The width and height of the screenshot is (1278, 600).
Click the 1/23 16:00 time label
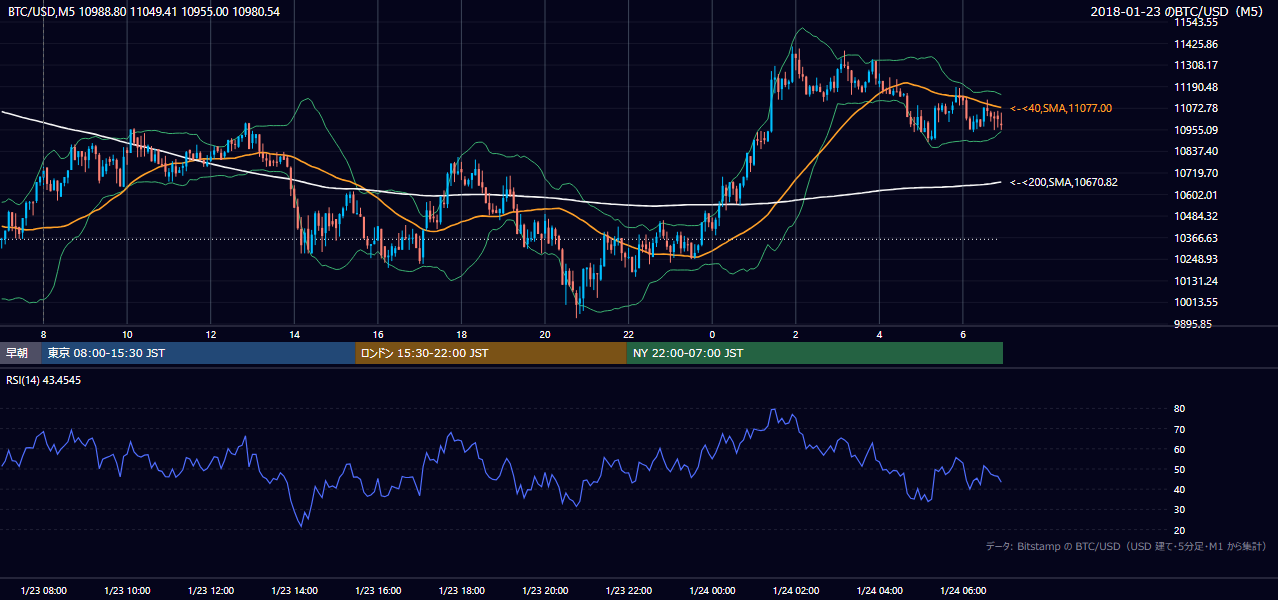pyautogui.click(x=378, y=591)
